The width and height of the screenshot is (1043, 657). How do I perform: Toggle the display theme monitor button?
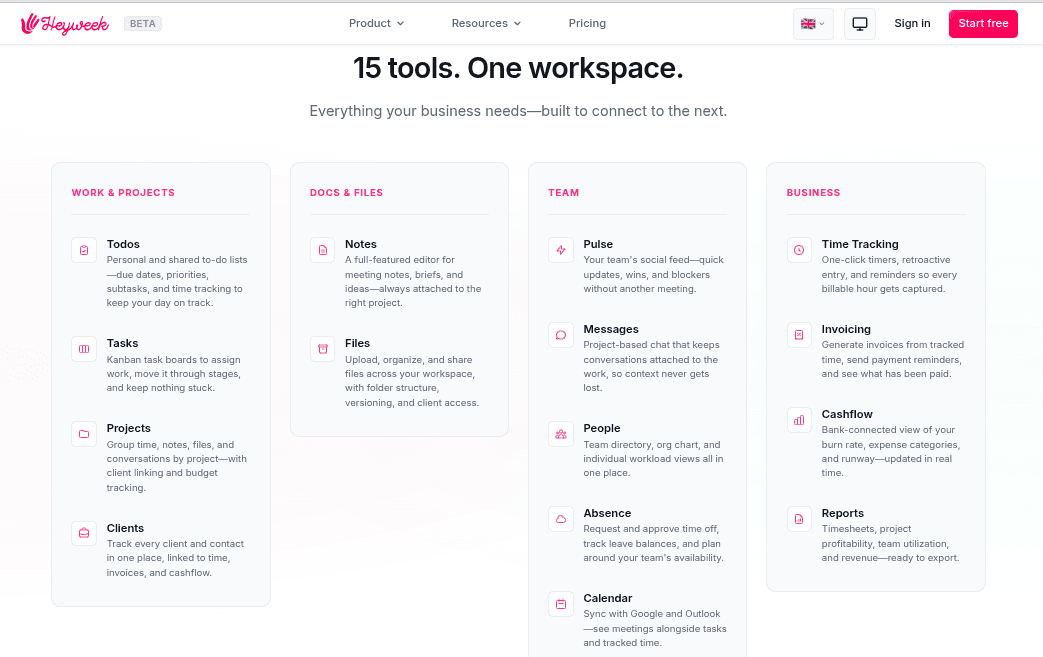click(859, 24)
